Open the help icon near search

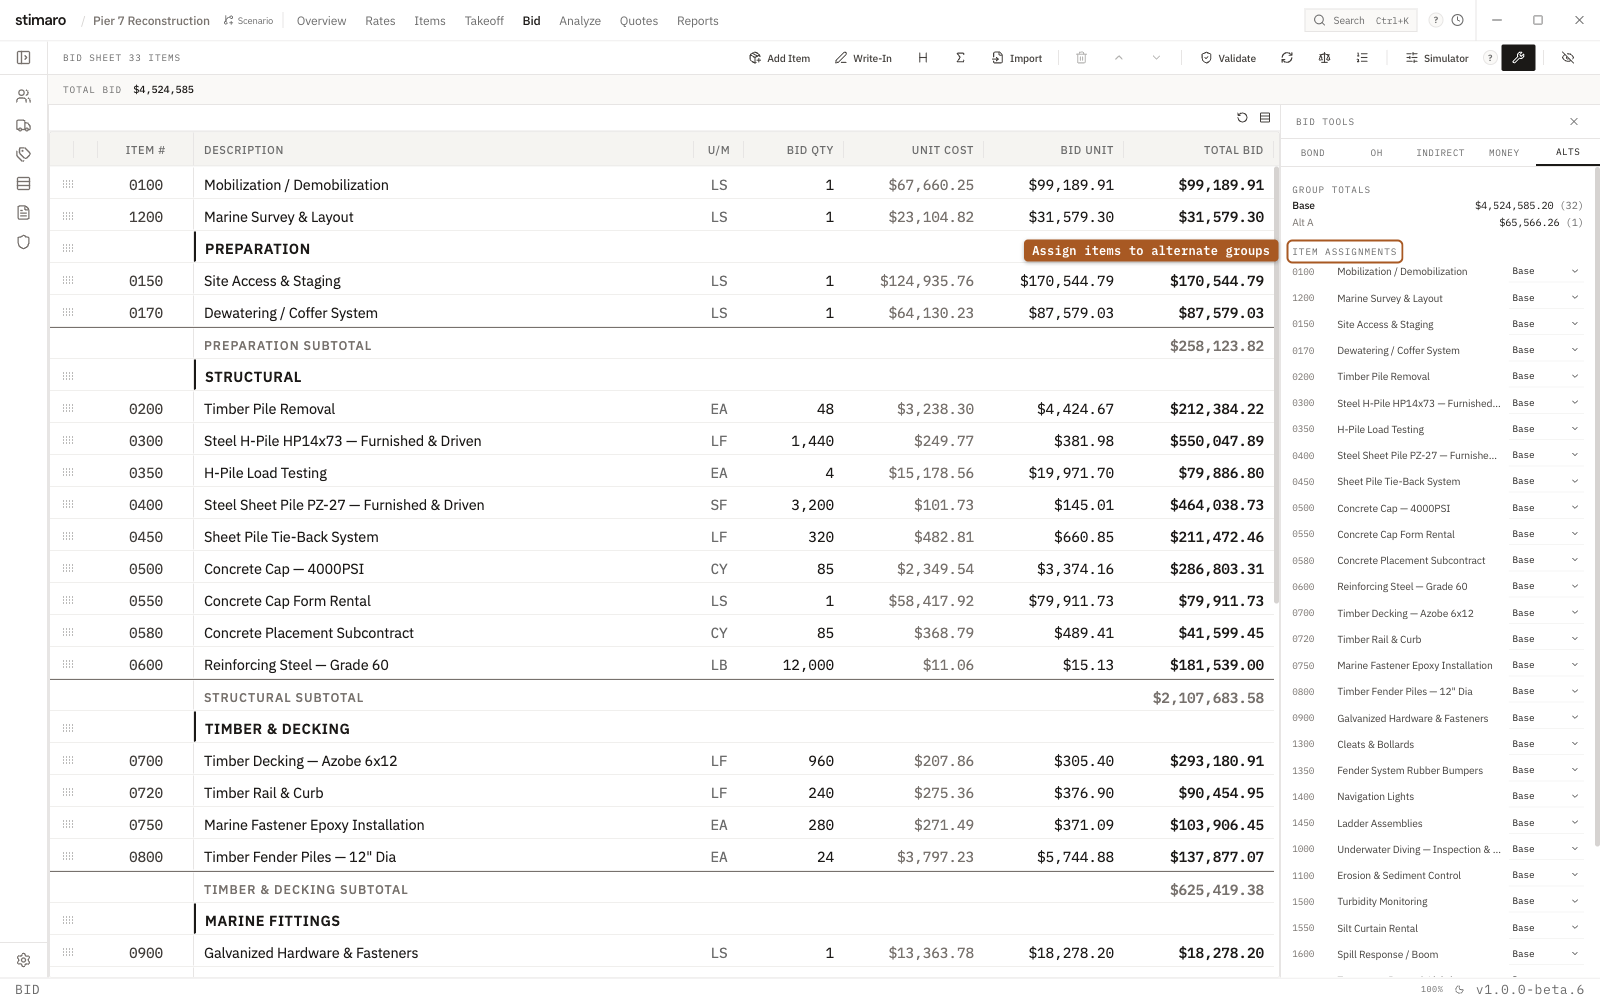[1436, 20]
